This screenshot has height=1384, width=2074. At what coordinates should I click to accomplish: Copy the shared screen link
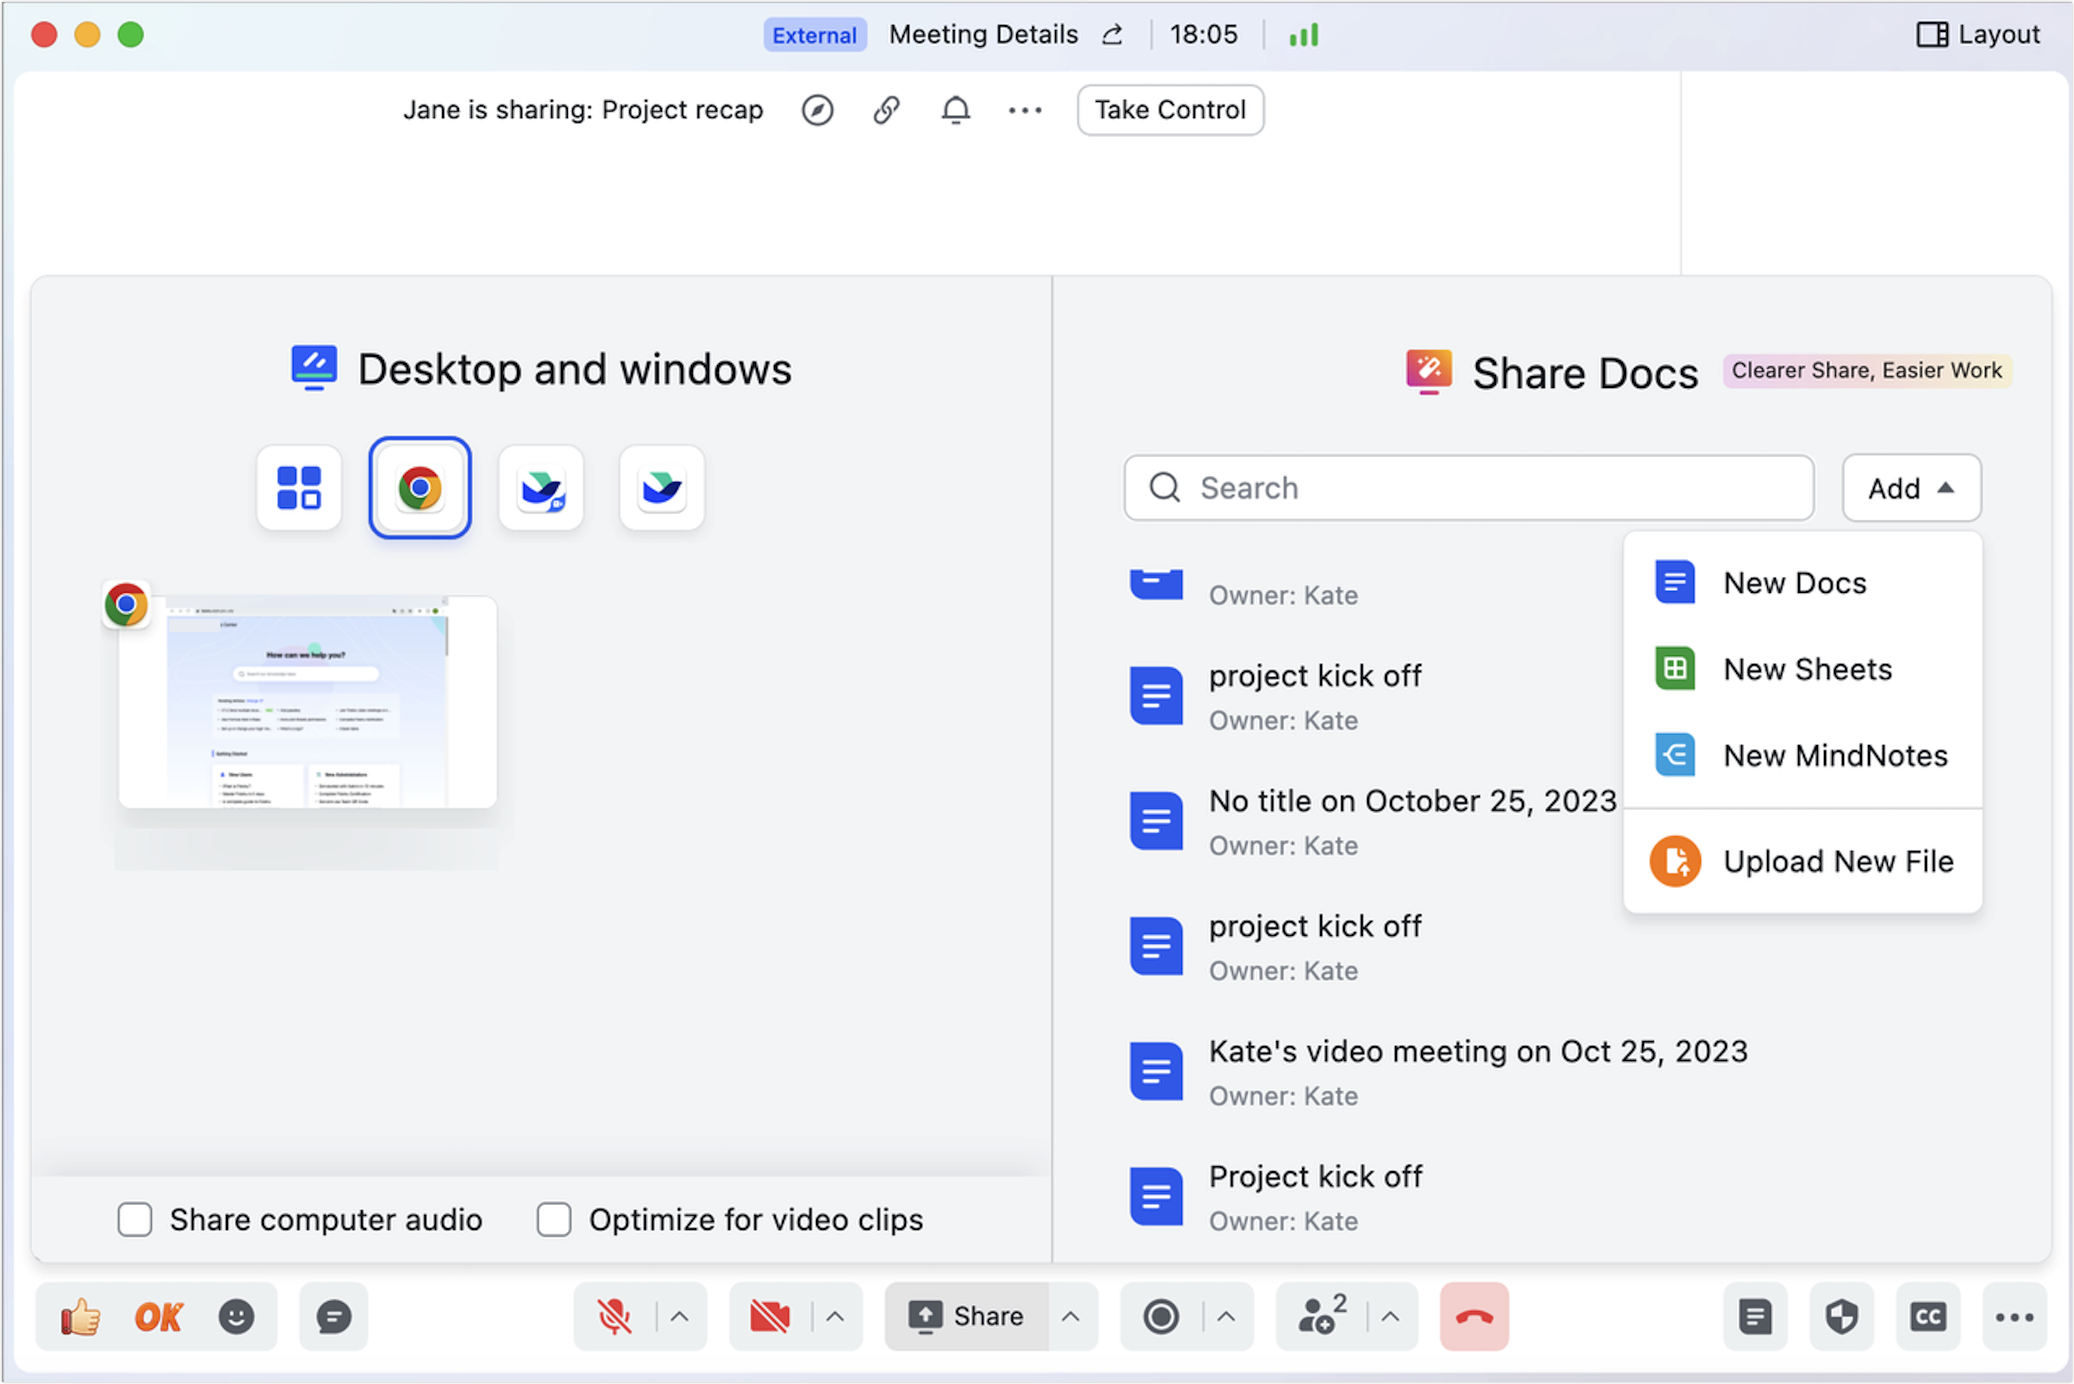(x=886, y=110)
